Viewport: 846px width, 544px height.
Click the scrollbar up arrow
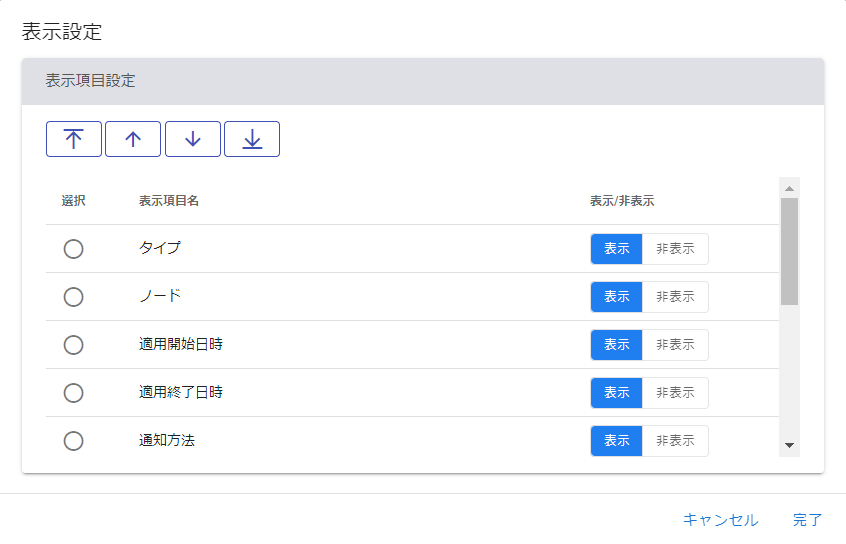(x=789, y=188)
